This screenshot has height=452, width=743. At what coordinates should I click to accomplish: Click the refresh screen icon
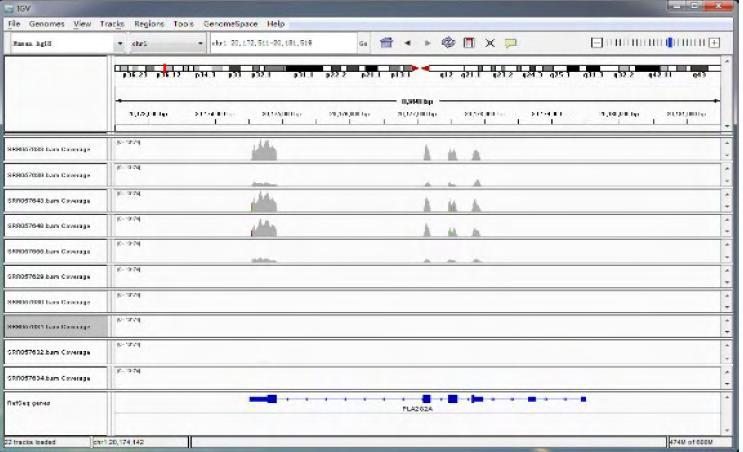(448, 43)
